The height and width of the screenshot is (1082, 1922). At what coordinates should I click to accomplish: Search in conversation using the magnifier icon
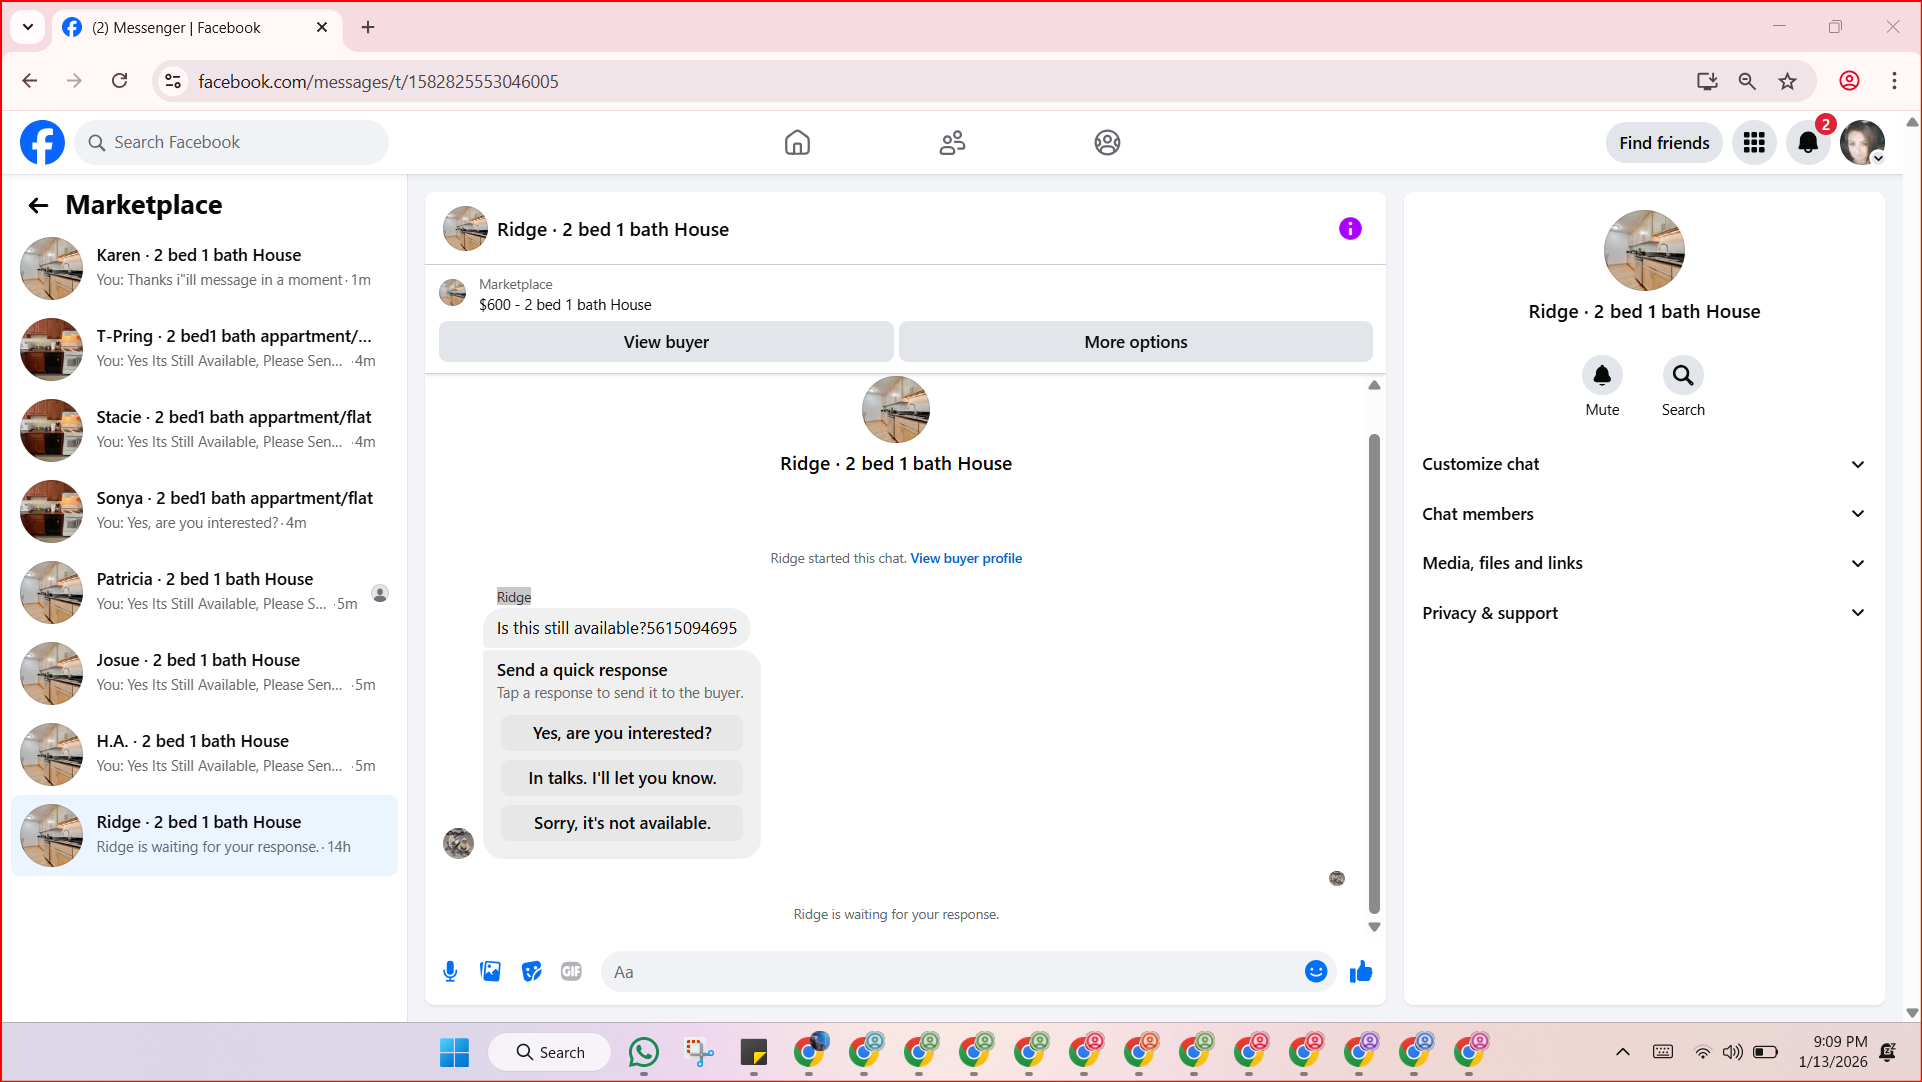click(x=1683, y=376)
